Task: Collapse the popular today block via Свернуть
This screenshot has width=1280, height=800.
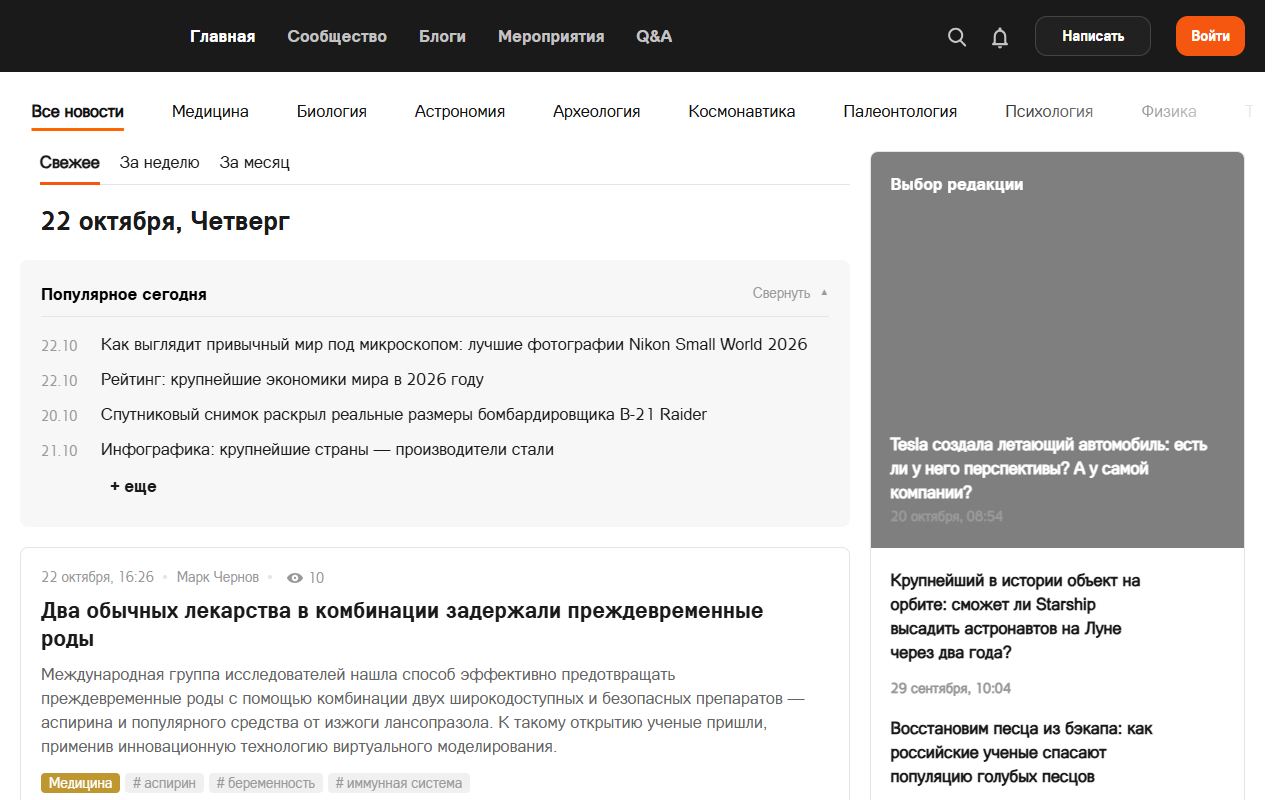Action: tap(790, 293)
